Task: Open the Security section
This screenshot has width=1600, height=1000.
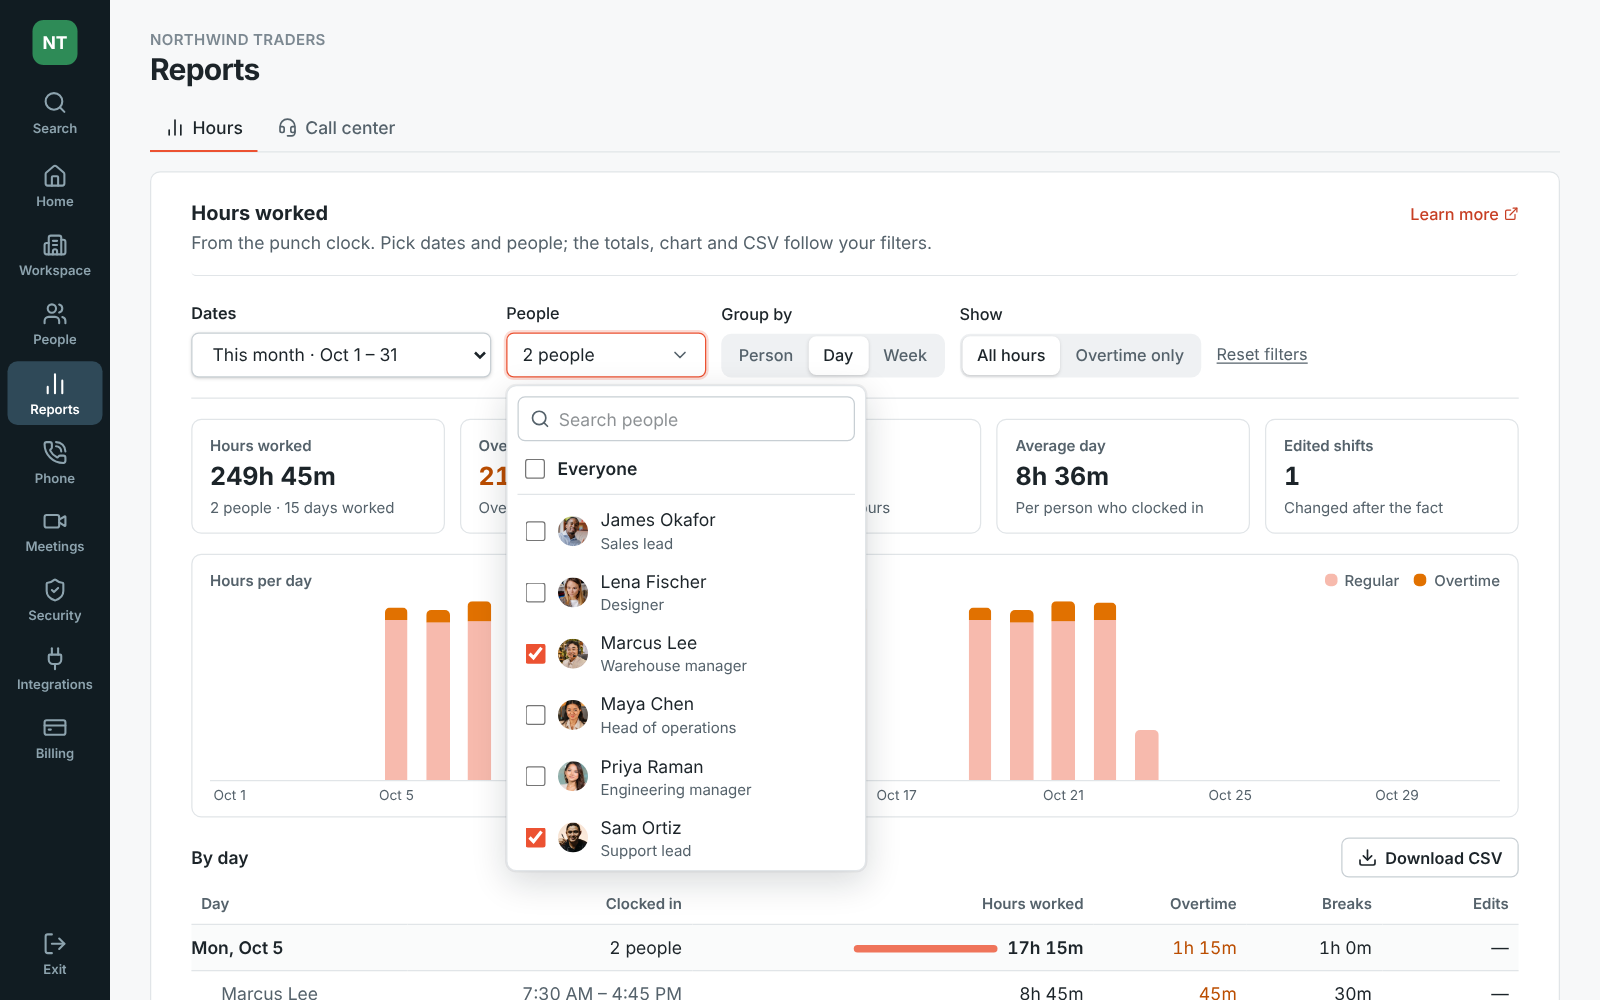Action: click(55, 601)
